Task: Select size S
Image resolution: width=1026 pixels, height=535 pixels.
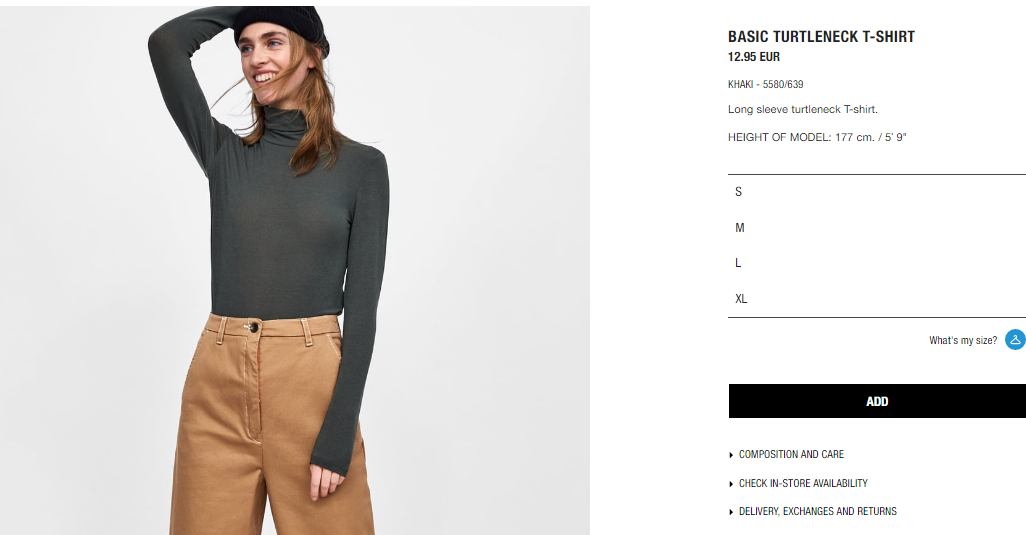Action: pyautogui.click(x=877, y=192)
